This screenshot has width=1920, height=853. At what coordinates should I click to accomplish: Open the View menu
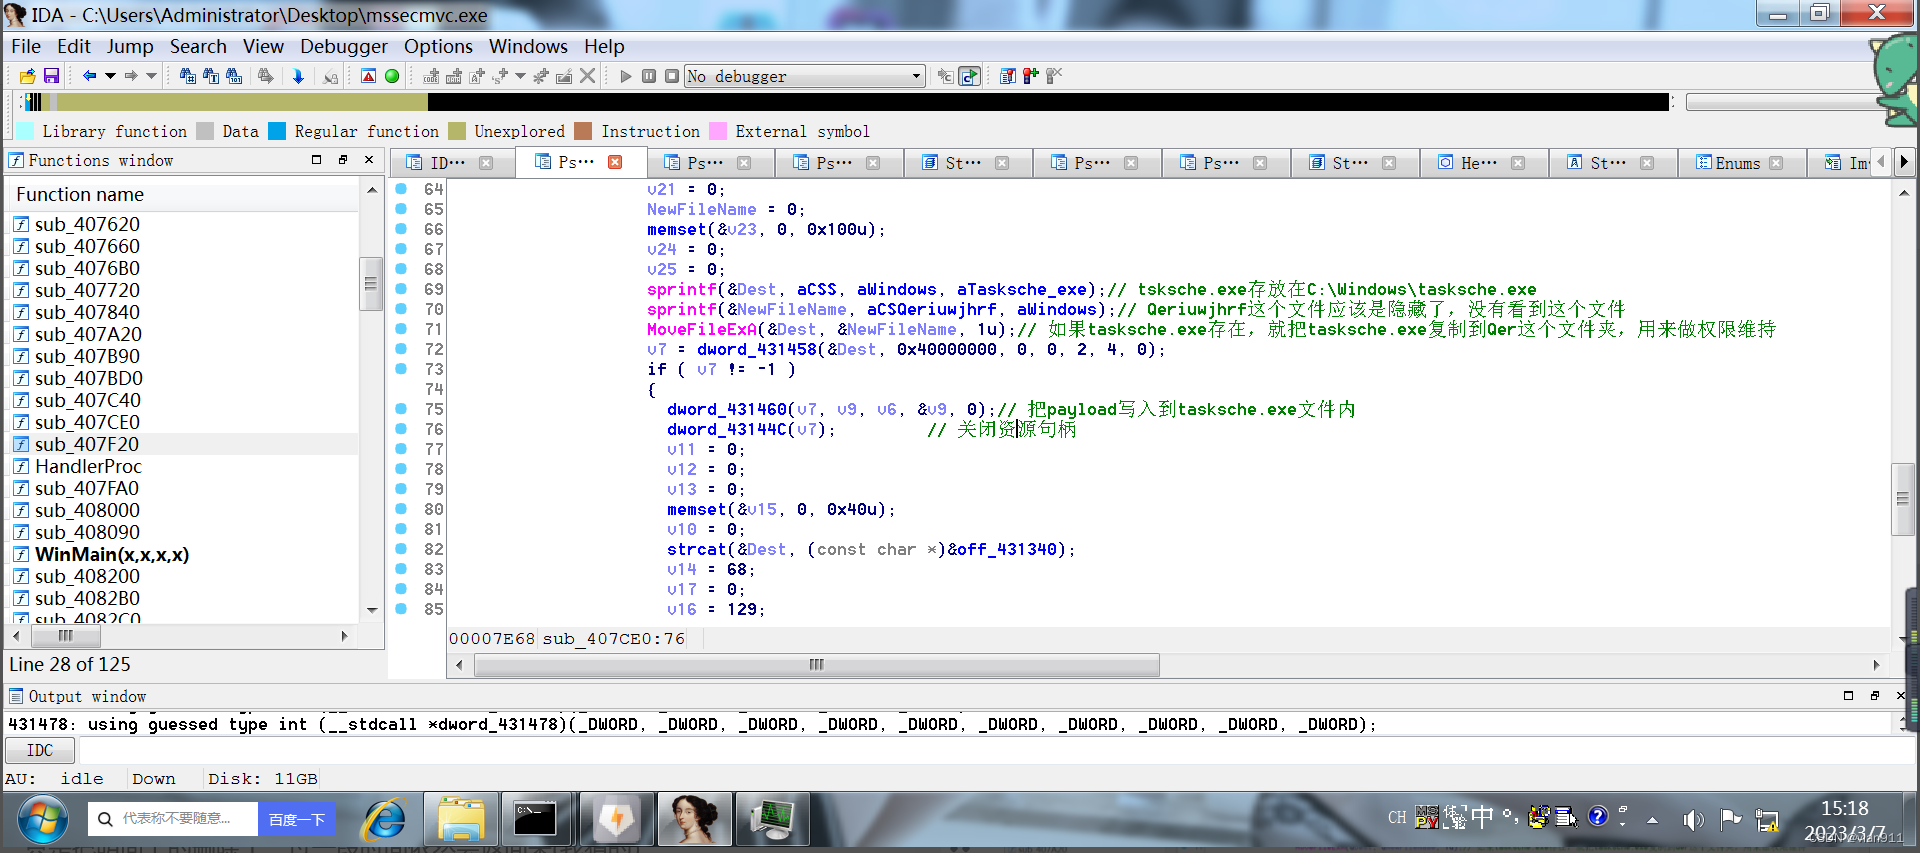click(x=263, y=46)
